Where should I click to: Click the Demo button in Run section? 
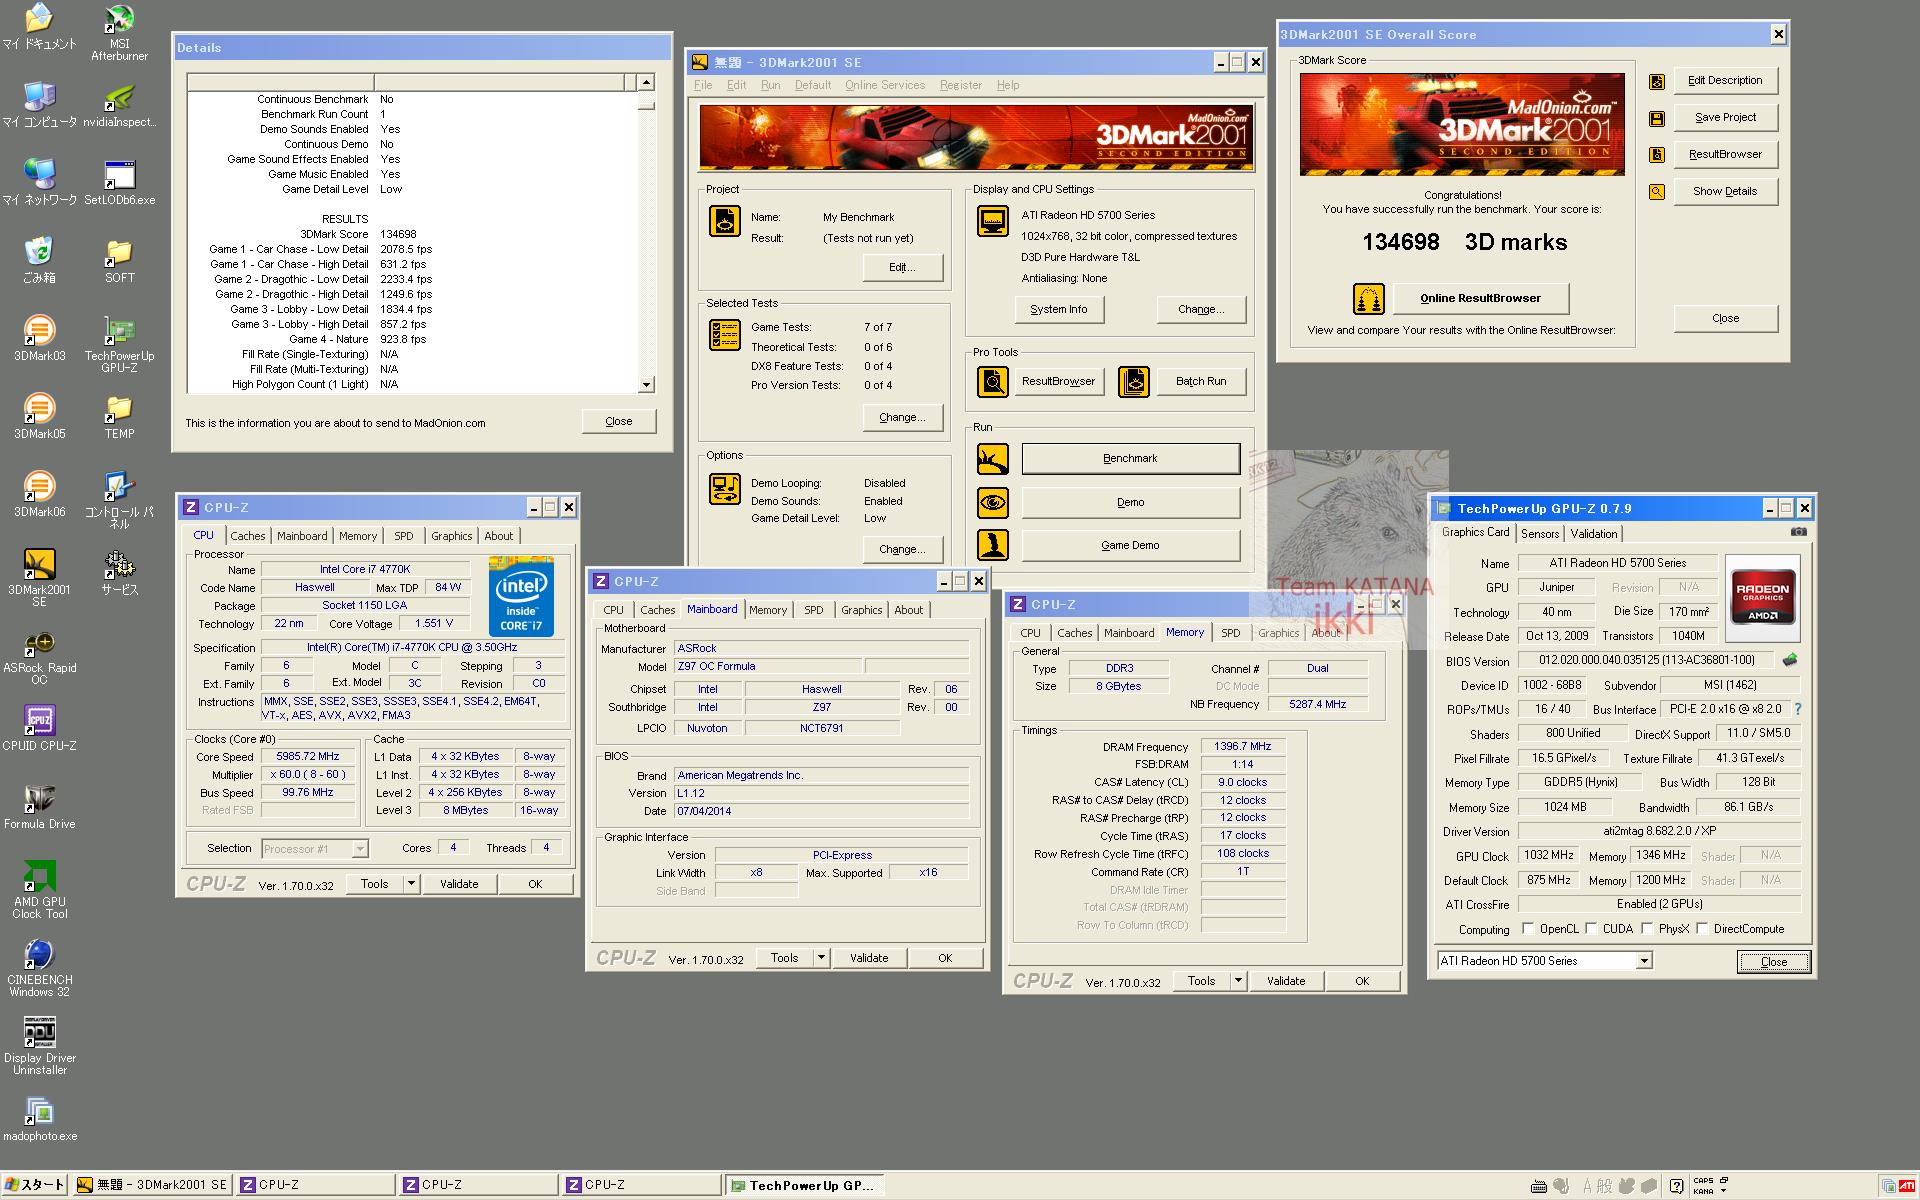click(1130, 503)
